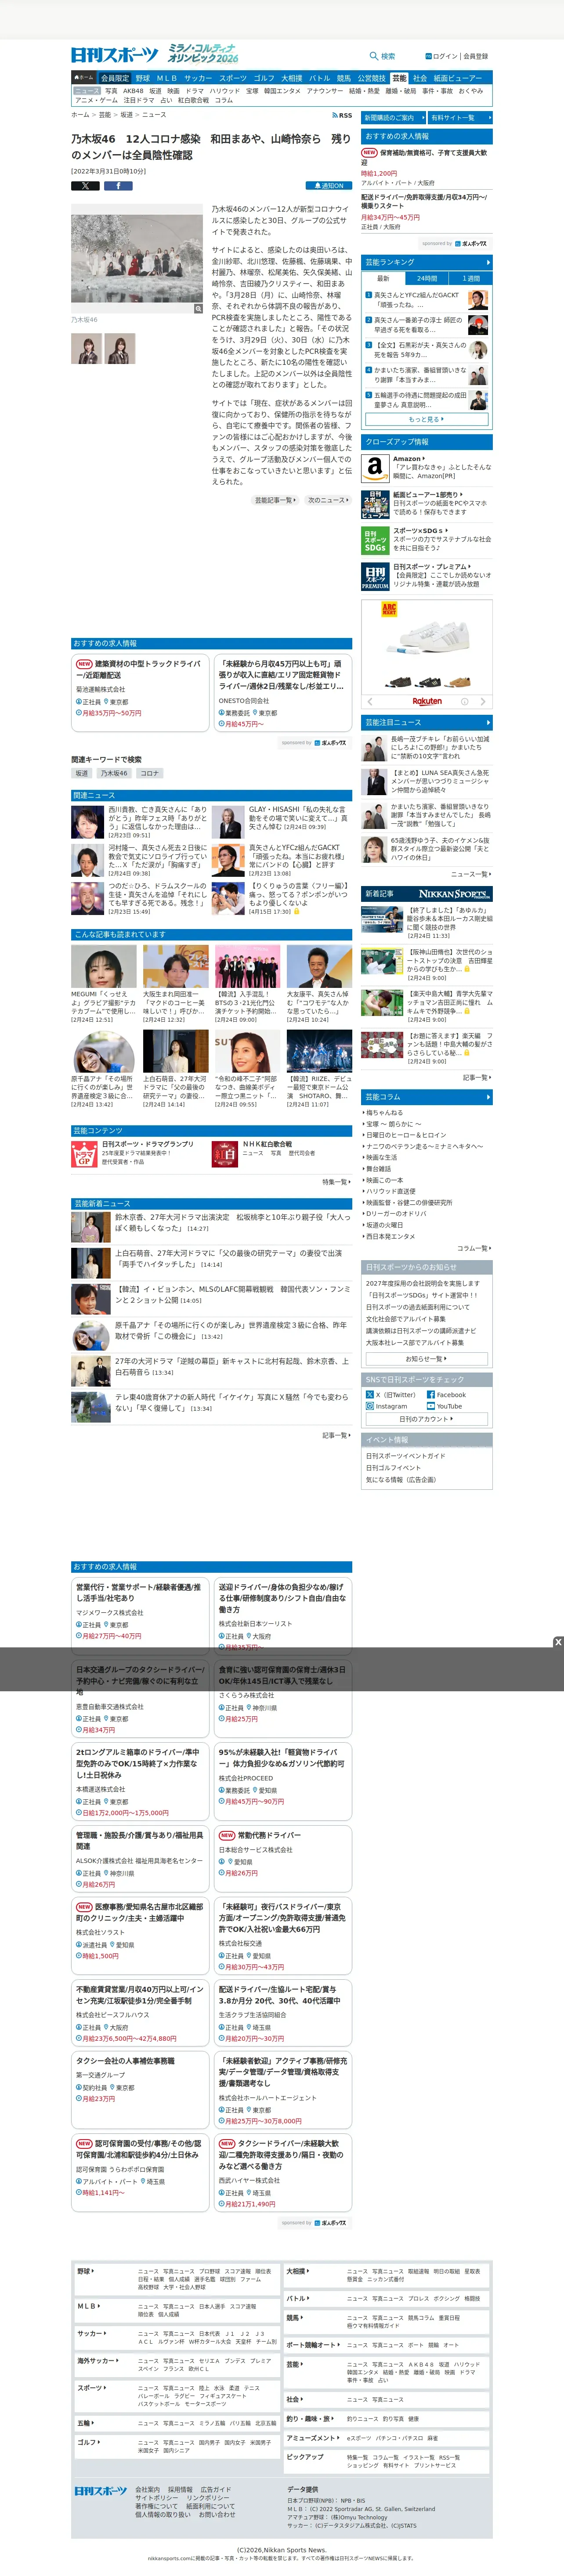Screen dimensions: 564x2576
Task: Switch ranking to 24時間 tab
Action: [427, 278]
